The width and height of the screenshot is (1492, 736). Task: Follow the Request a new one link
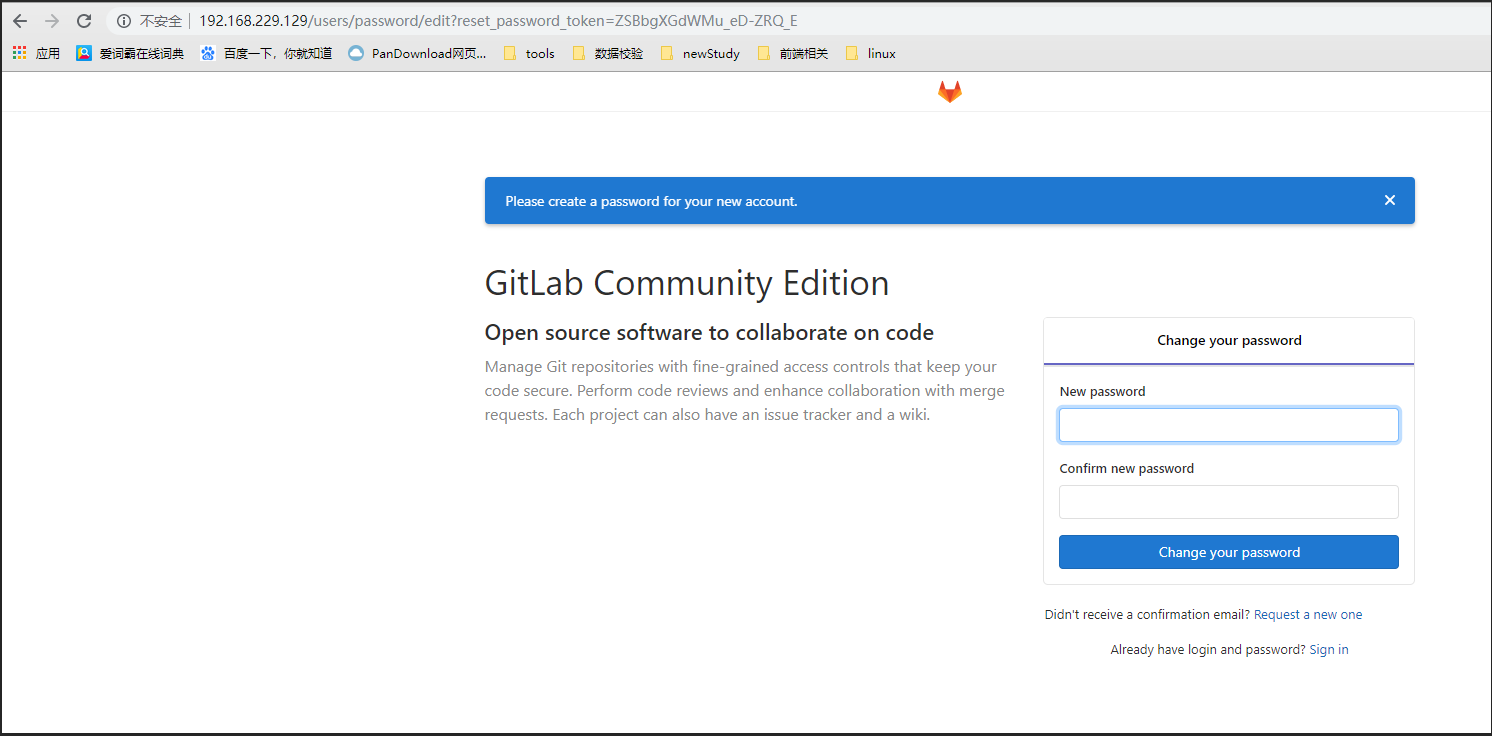[x=1308, y=615]
